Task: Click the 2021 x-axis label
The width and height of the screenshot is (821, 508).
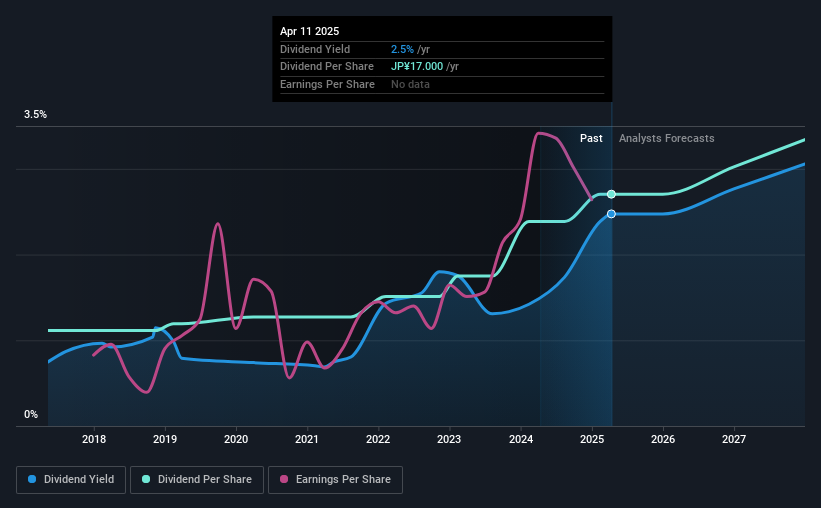Action: pyautogui.click(x=307, y=439)
